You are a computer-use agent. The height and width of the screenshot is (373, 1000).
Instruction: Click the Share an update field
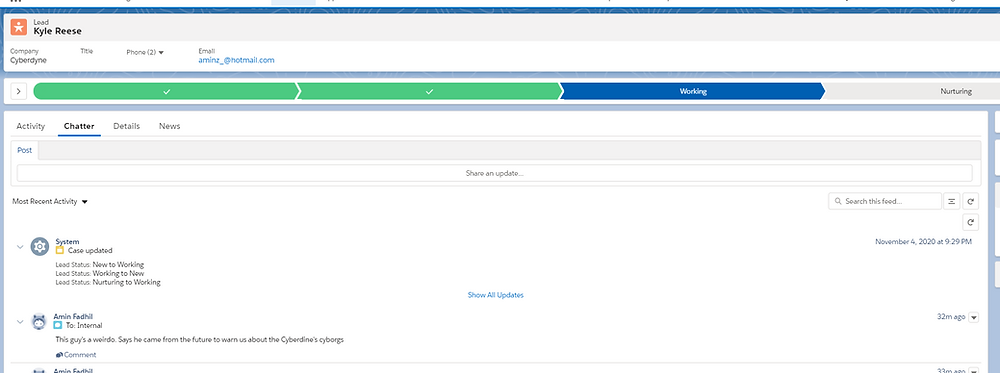click(x=494, y=173)
